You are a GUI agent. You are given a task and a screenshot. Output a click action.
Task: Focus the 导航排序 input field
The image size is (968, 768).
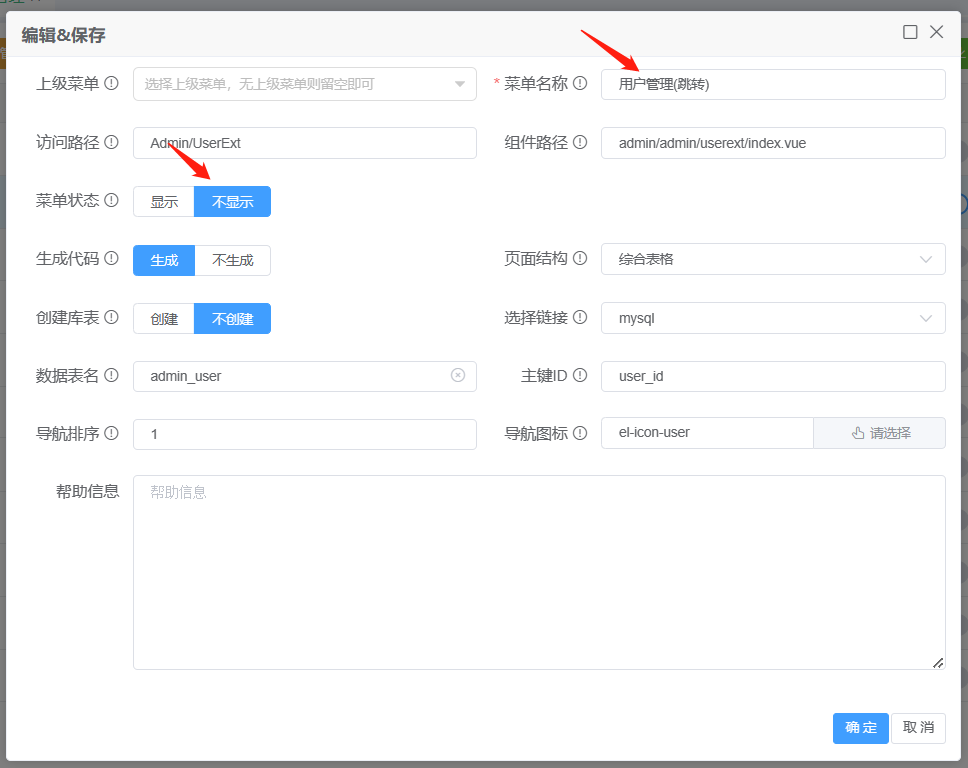pyautogui.click(x=304, y=434)
